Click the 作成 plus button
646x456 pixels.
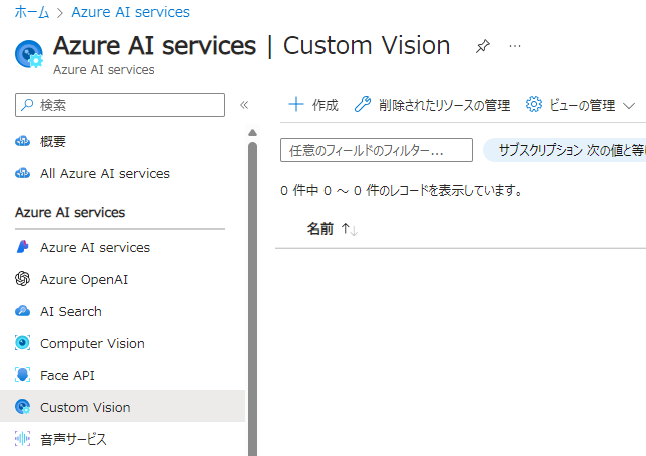click(313, 105)
